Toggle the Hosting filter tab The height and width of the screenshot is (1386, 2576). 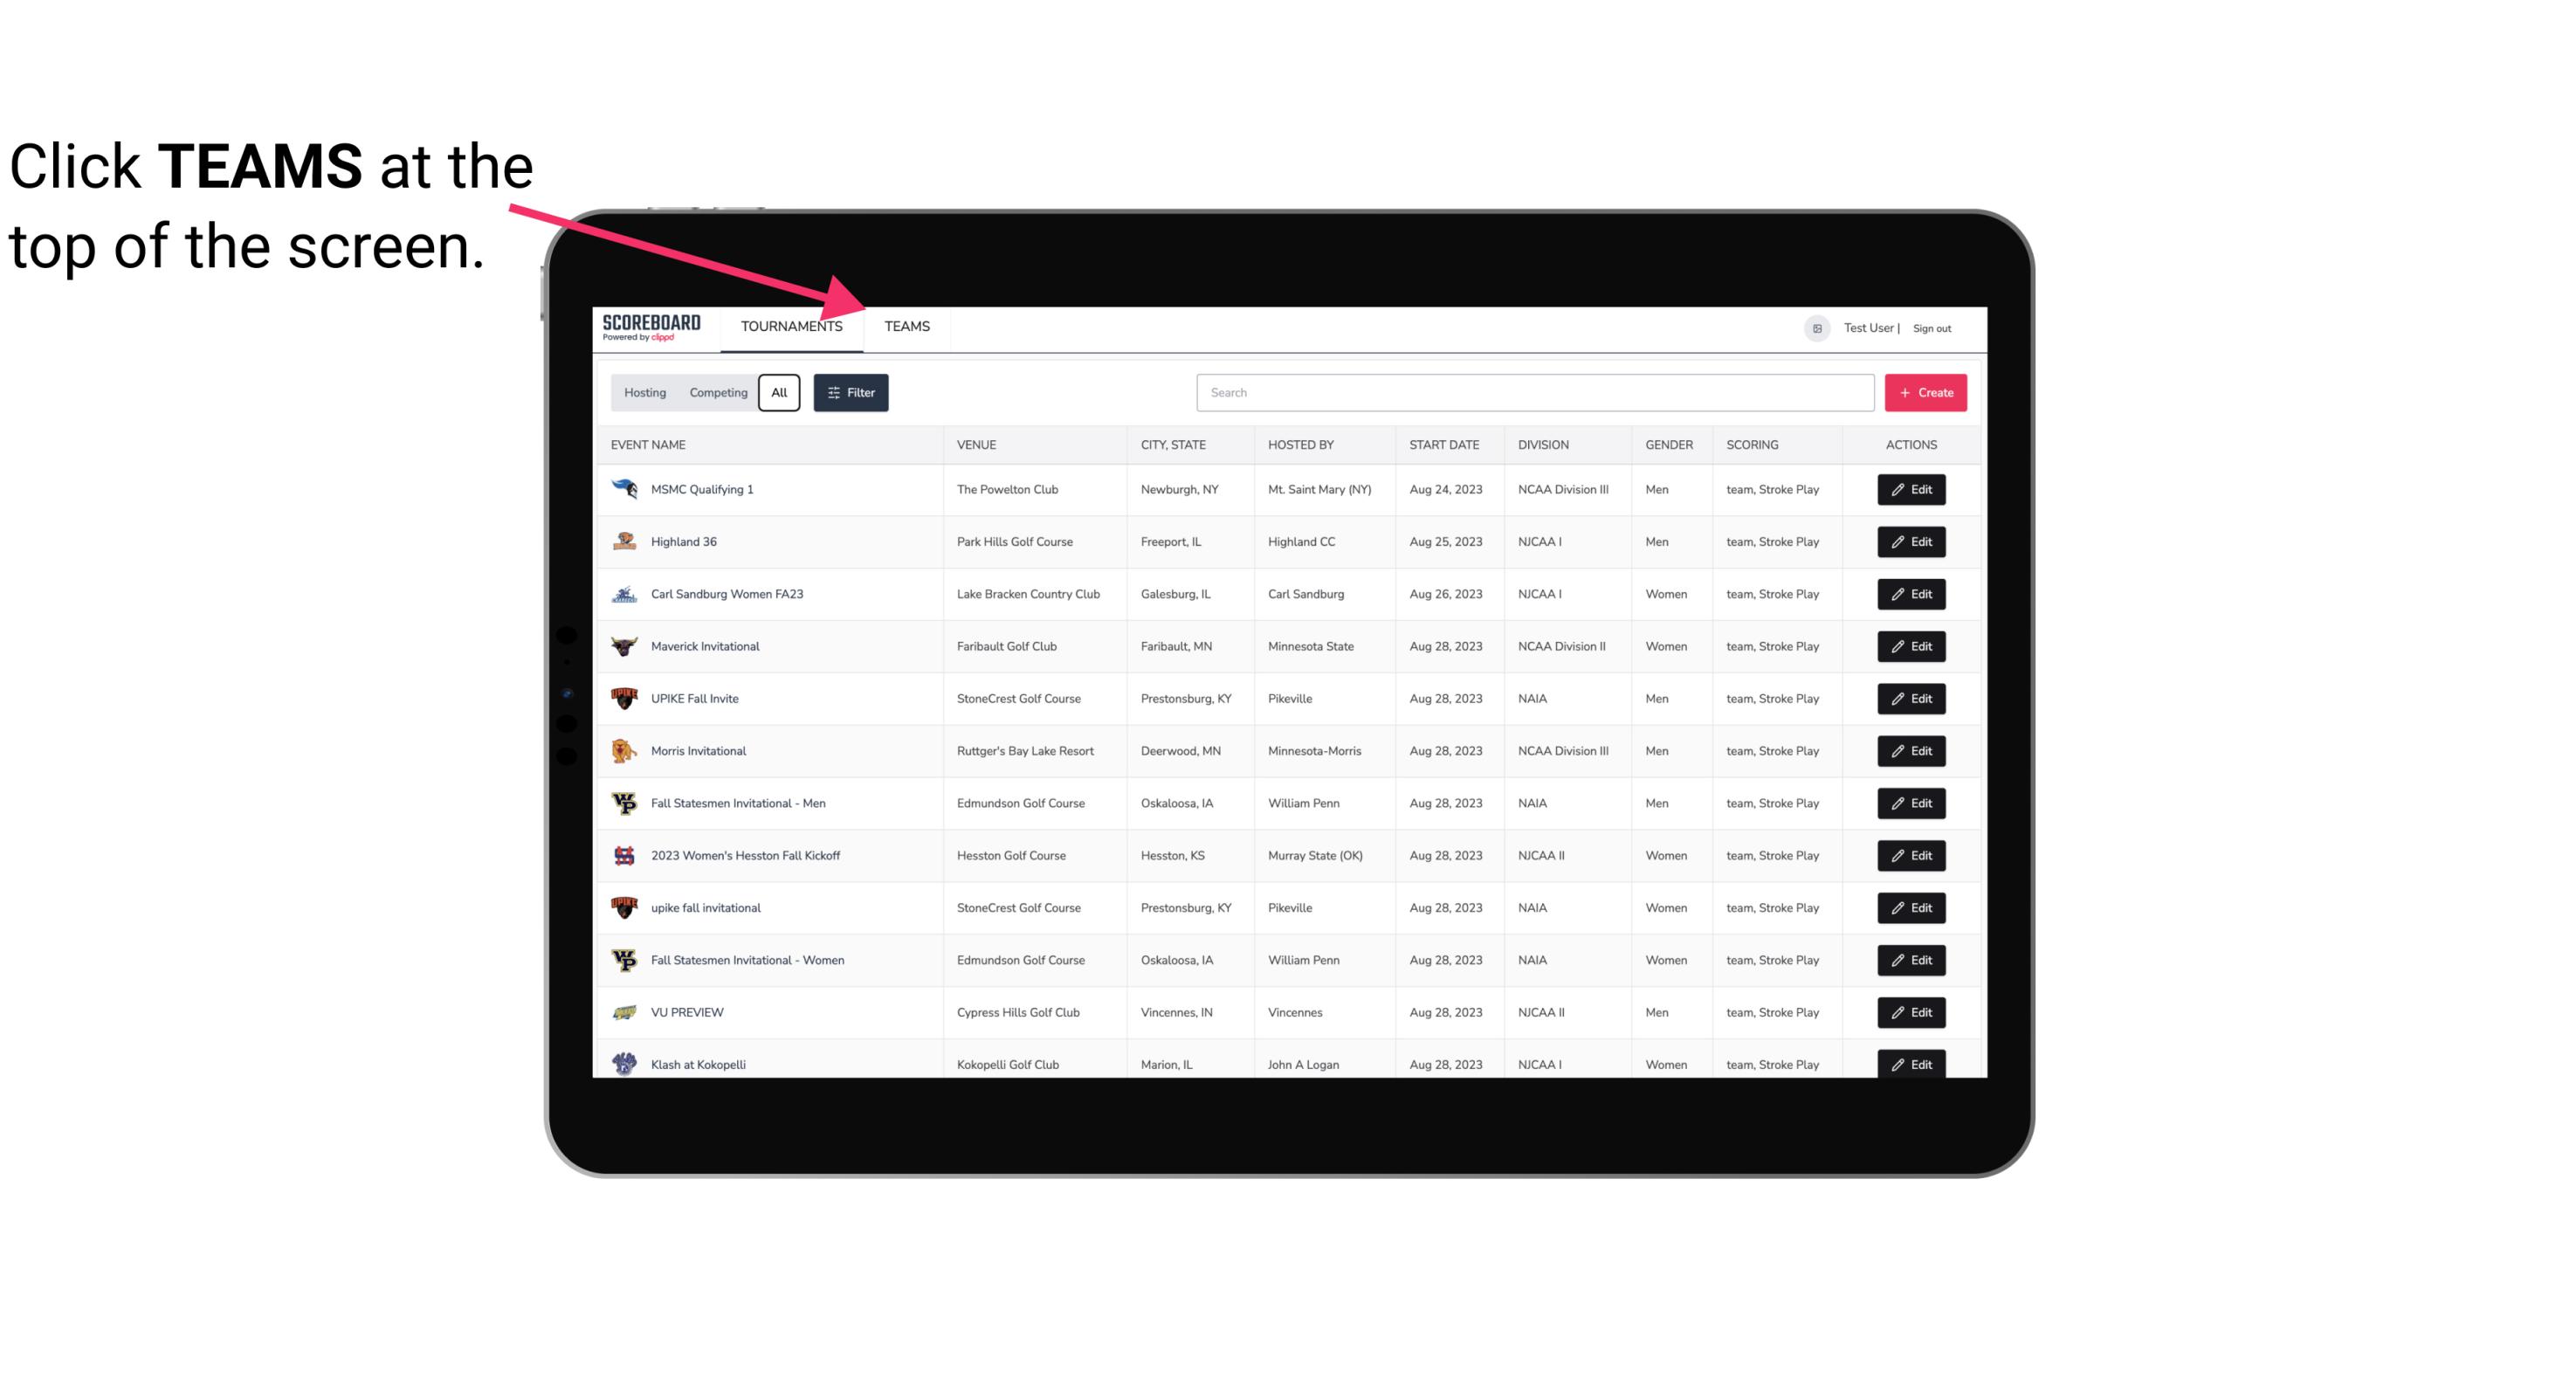point(644,393)
